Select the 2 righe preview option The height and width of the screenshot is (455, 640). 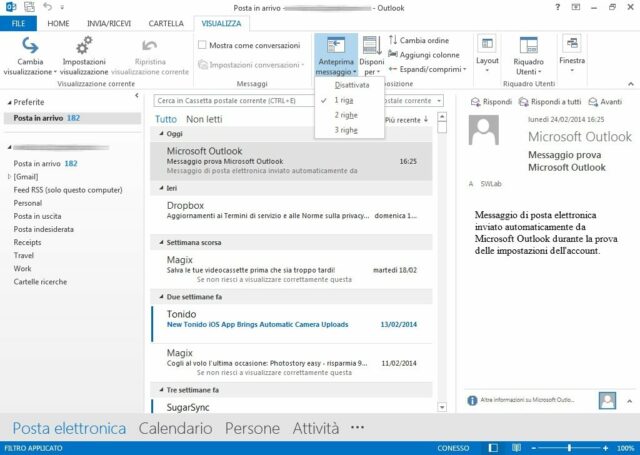(345, 115)
